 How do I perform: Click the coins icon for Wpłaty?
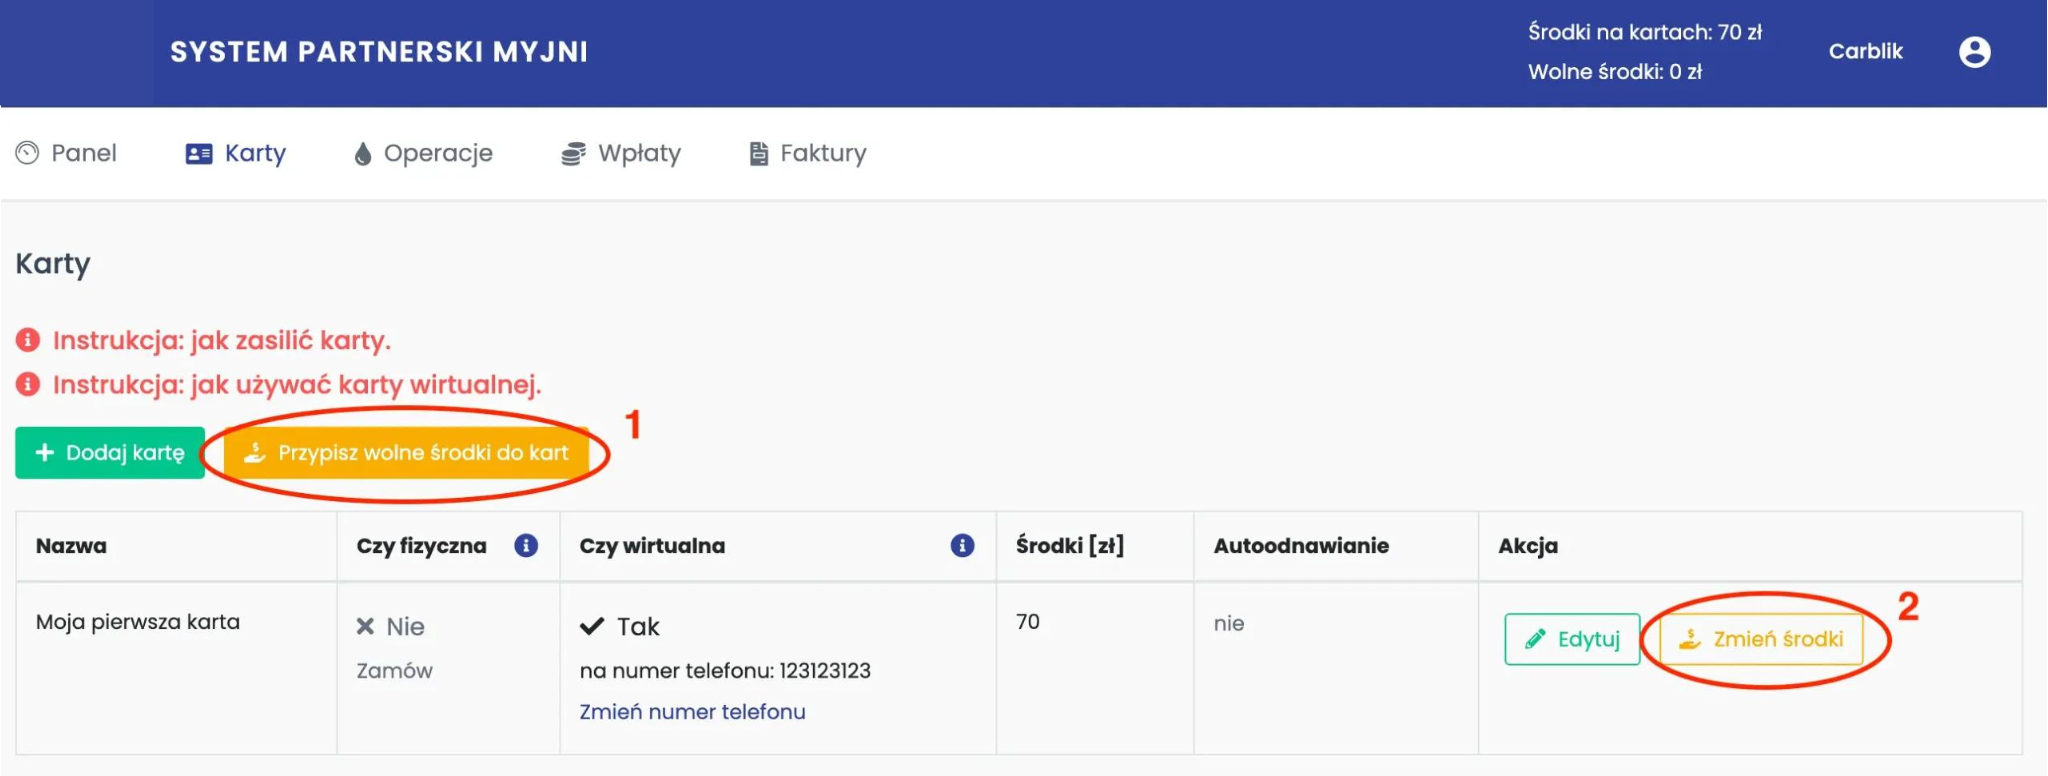pyautogui.click(x=573, y=154)
